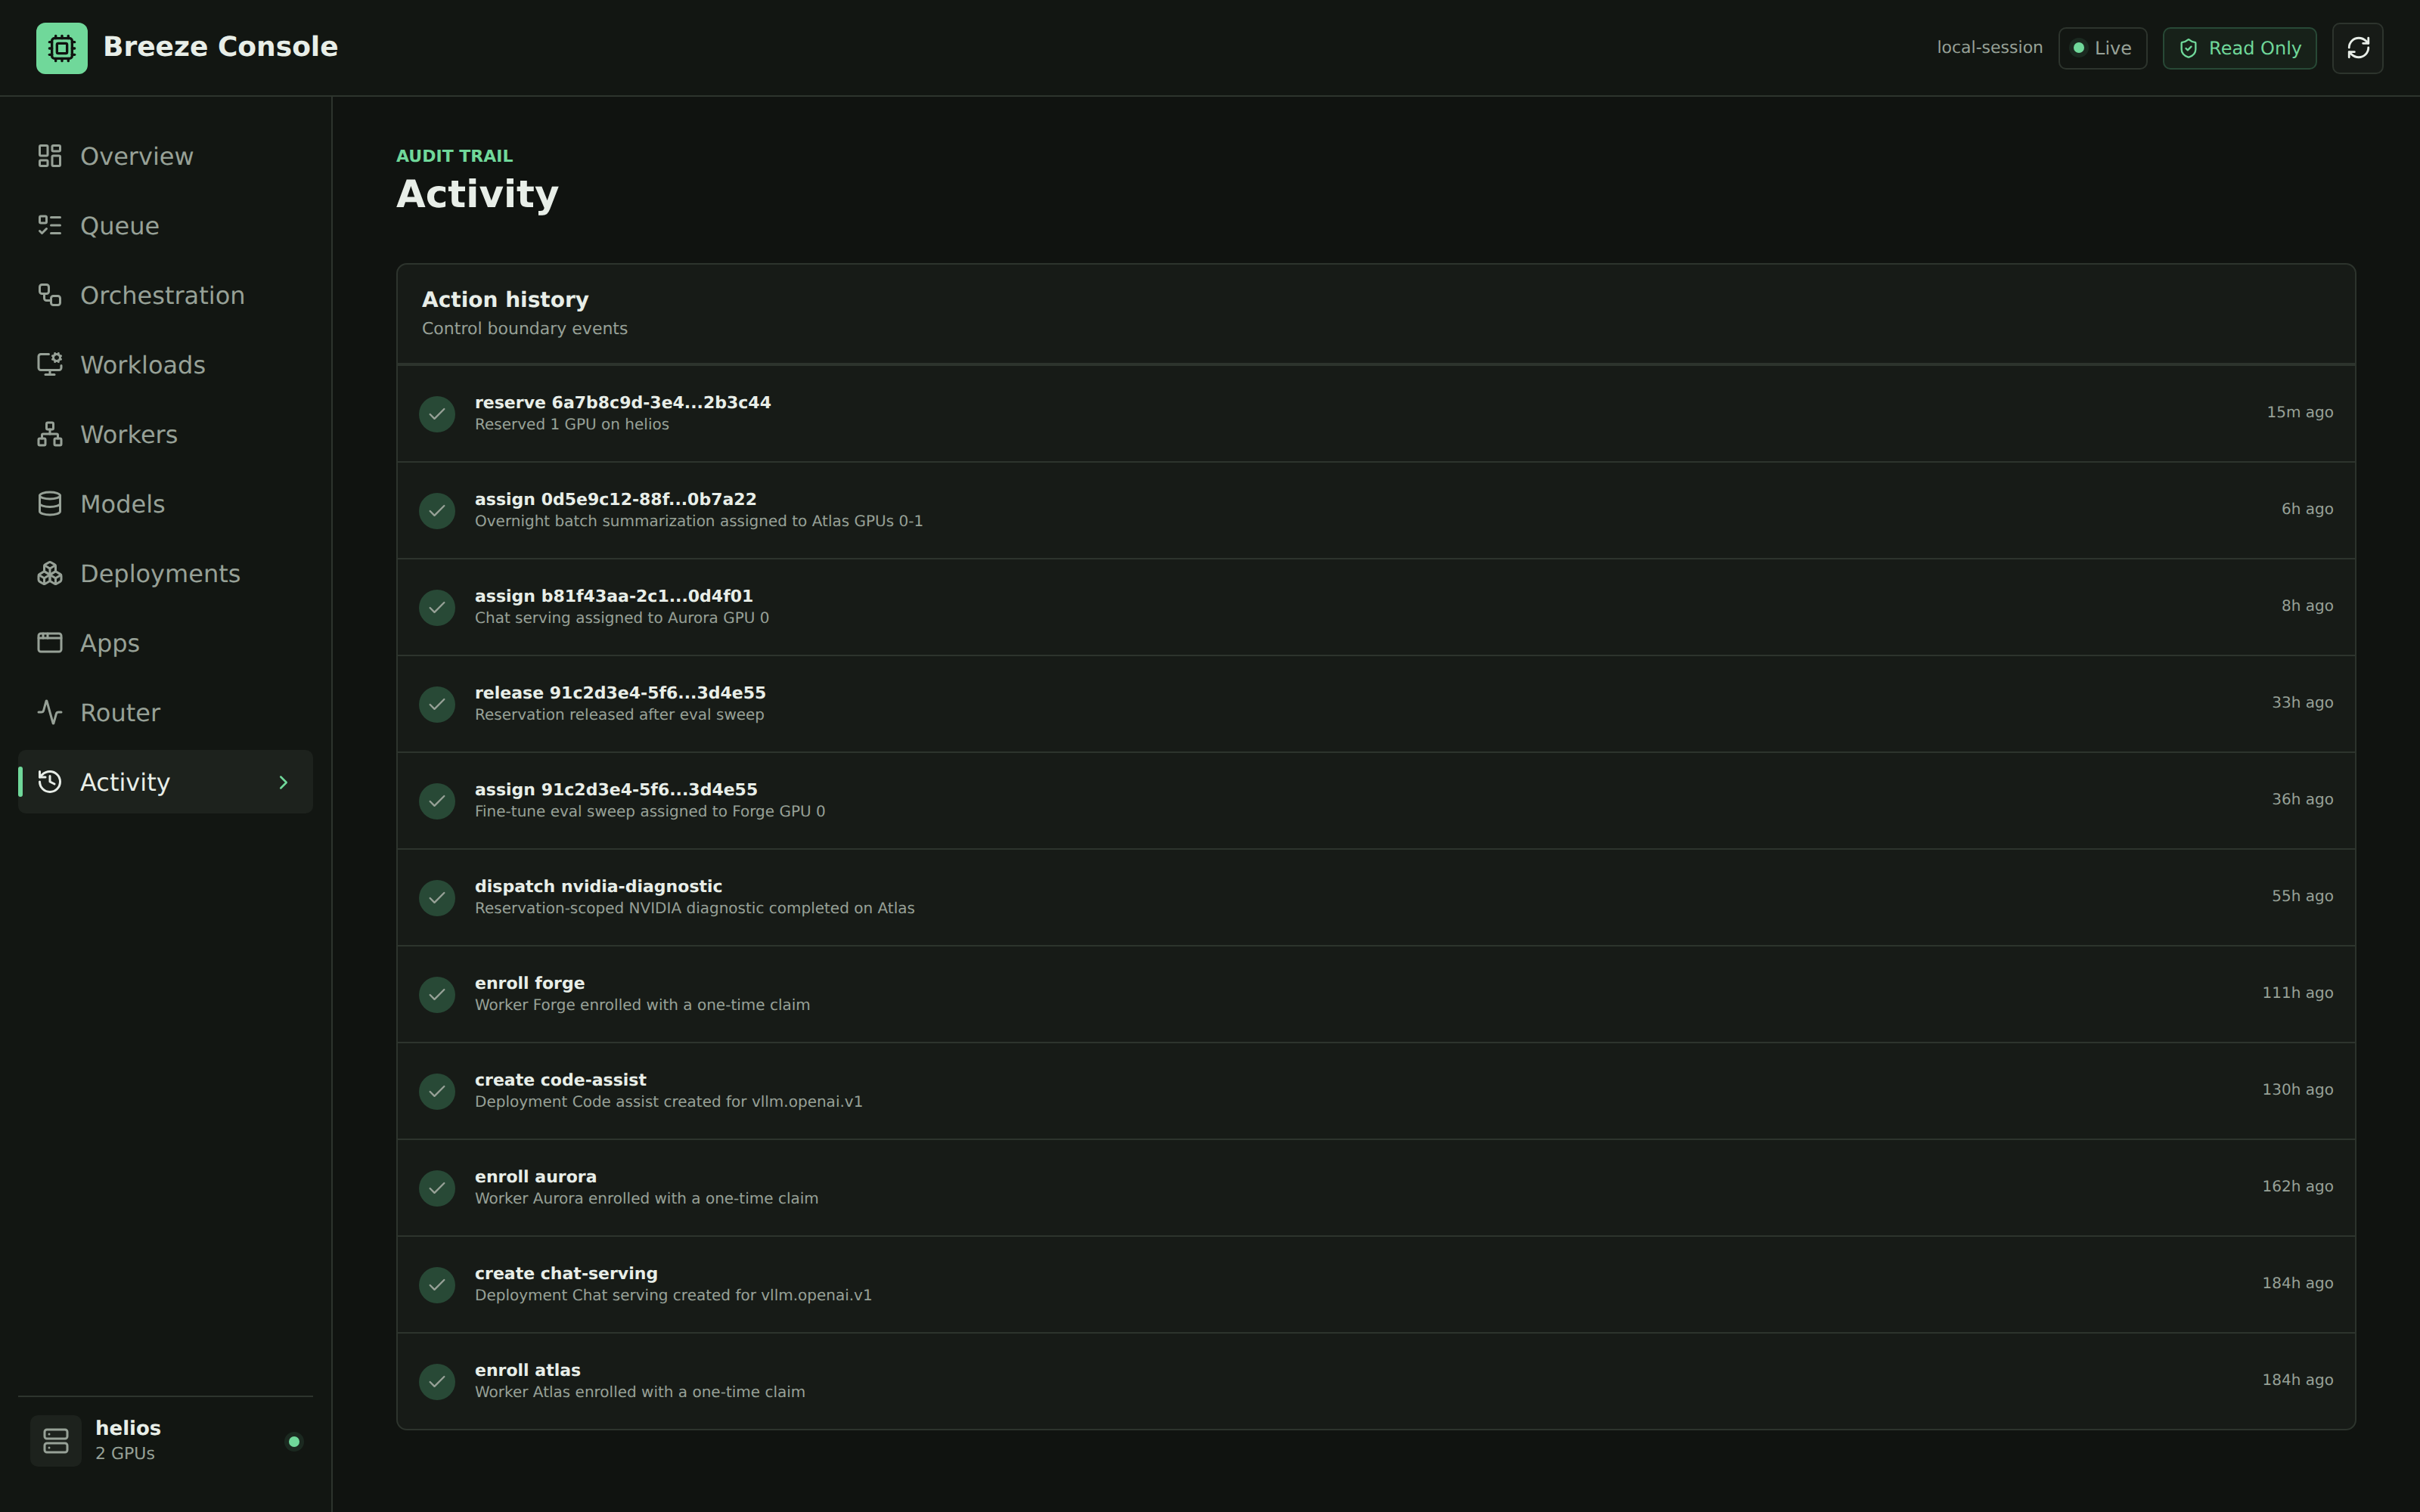The width and height of the screenshot is (2420, 1512).
Task: Click the '15m ago' timestamp
Action: [x=2299, y=412]
